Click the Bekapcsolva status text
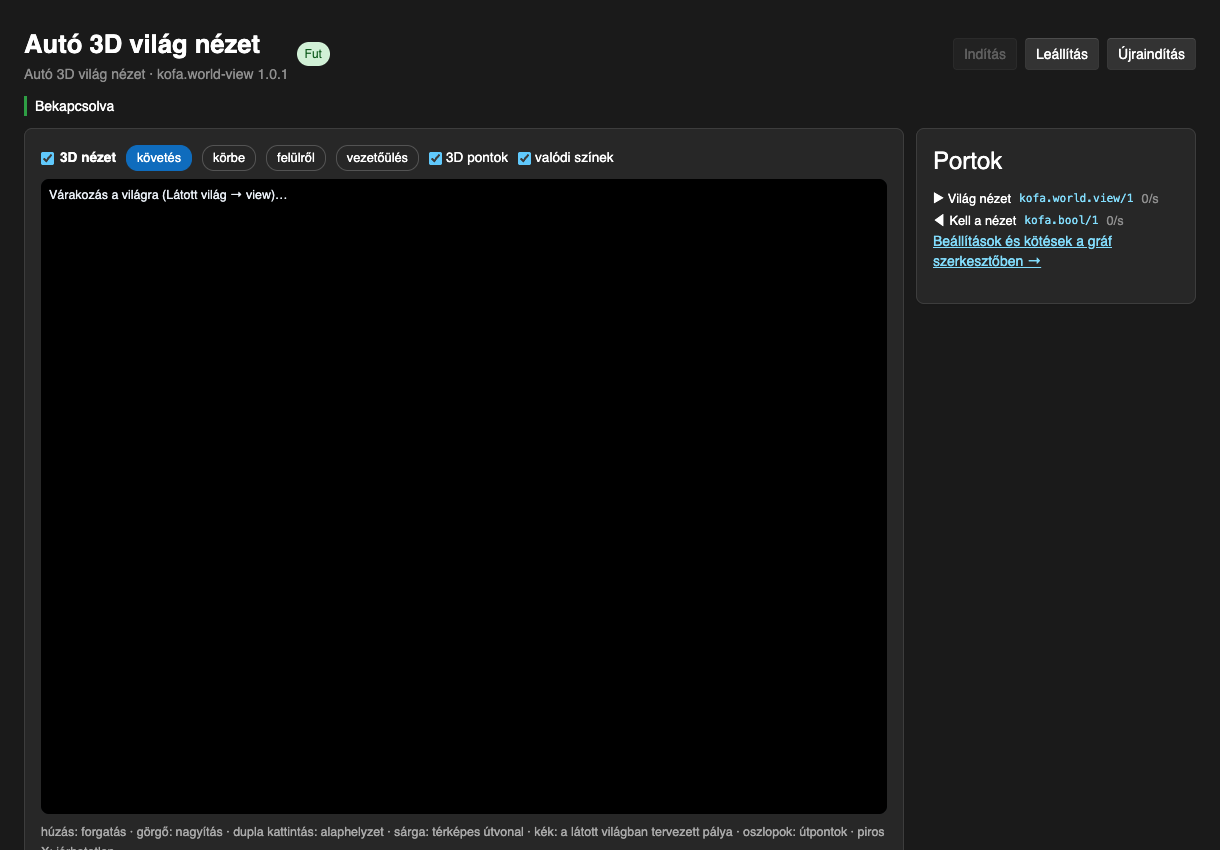Viewport: 1220px width, 850px height. tap(75, 106)
